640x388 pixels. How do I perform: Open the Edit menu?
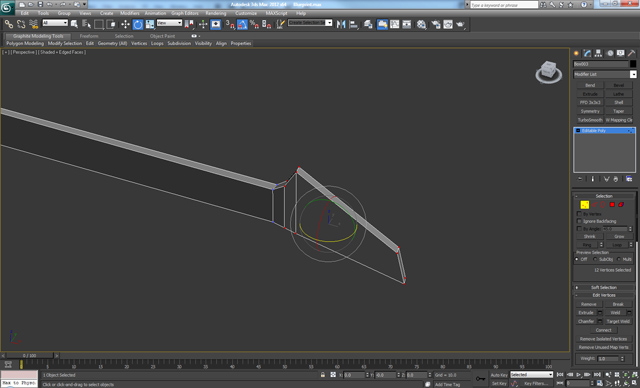tap(25, 13)
